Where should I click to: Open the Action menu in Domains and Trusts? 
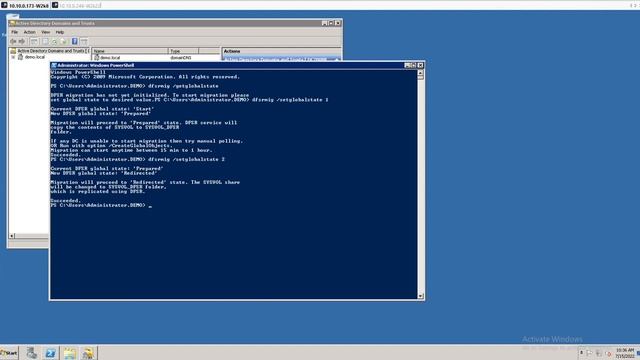pyautogui.click(x=29, y=32)
